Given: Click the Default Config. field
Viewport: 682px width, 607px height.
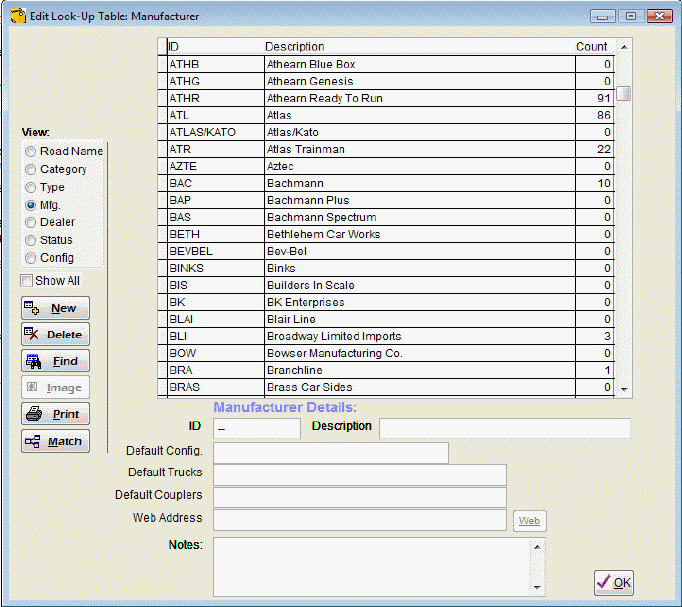Looking at the screenshot, I should point(331,453).
